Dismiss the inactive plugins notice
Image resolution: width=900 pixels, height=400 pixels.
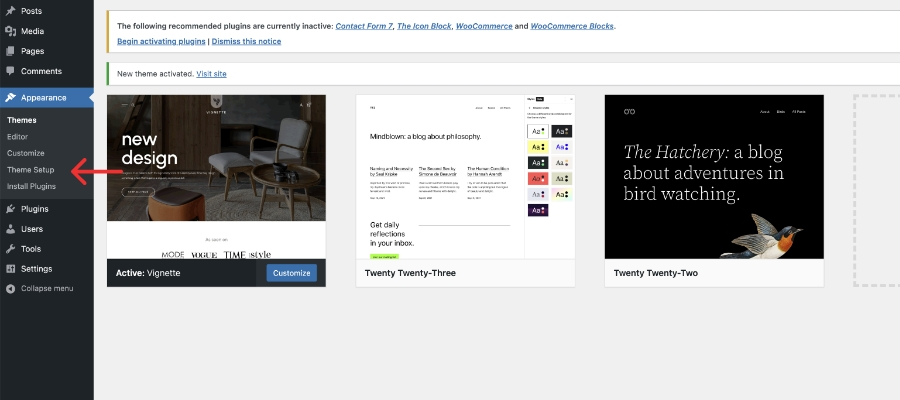pos(246,41)
